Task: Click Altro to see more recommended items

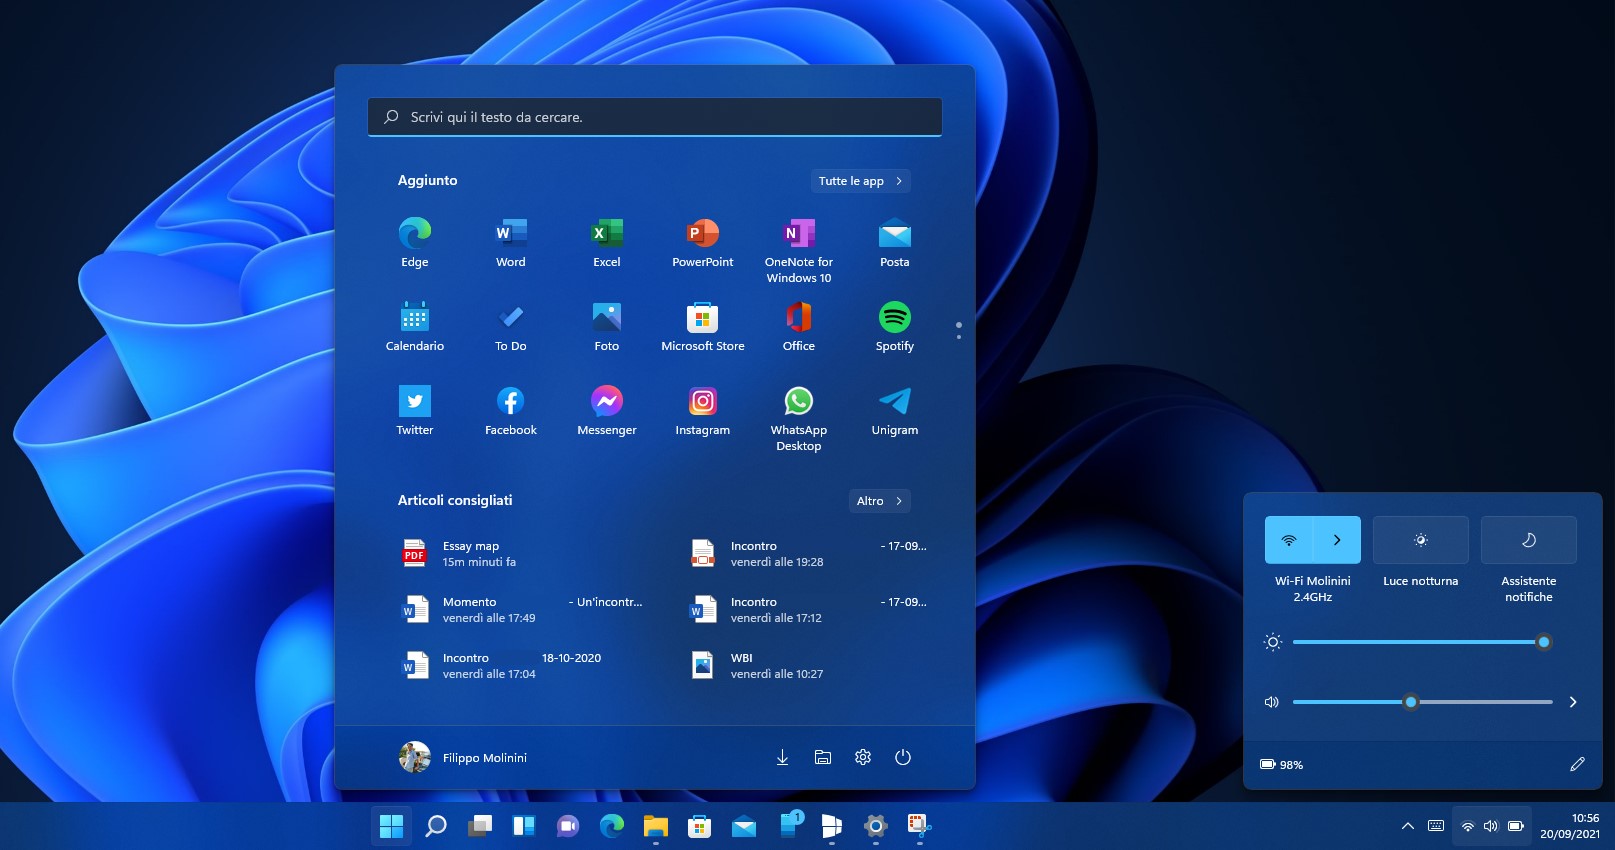Action: [x=880, y=501]
